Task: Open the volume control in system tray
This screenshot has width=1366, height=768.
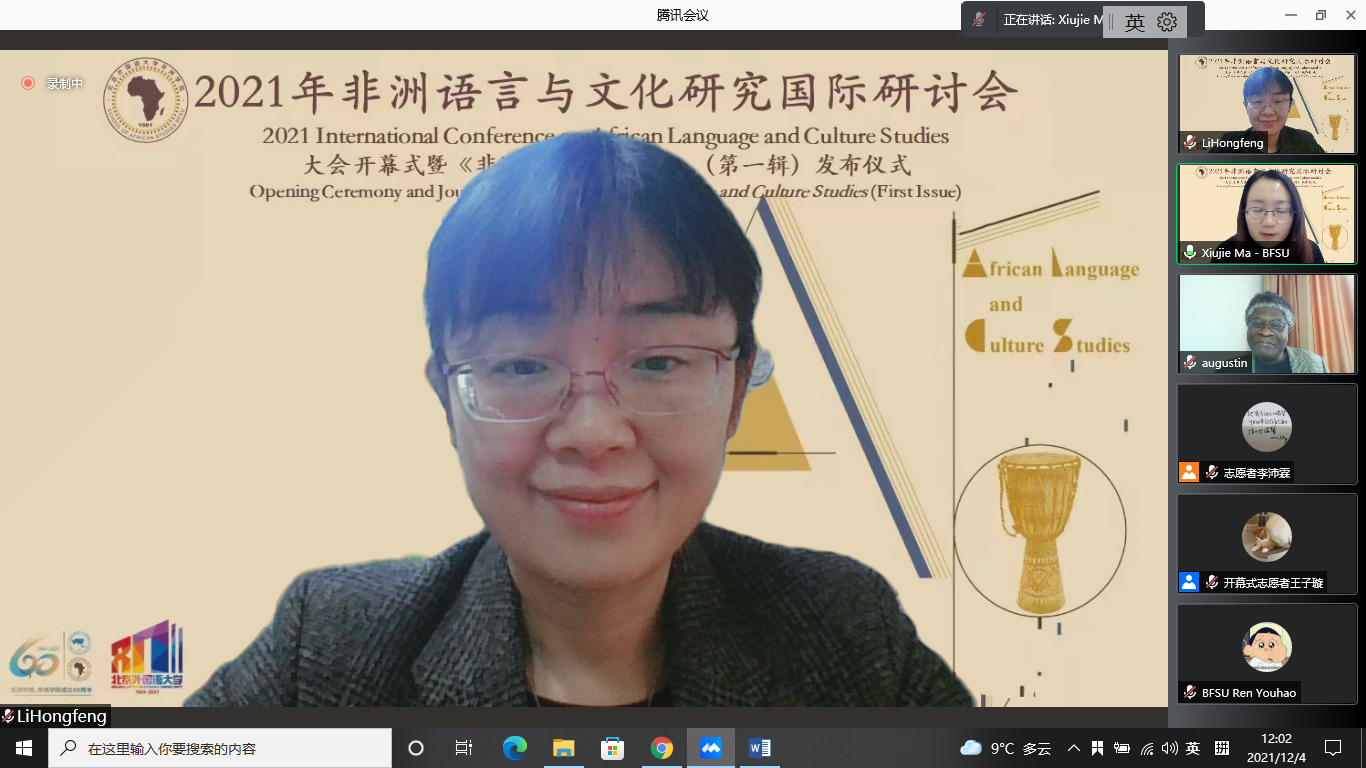Action: [1169, 748]
